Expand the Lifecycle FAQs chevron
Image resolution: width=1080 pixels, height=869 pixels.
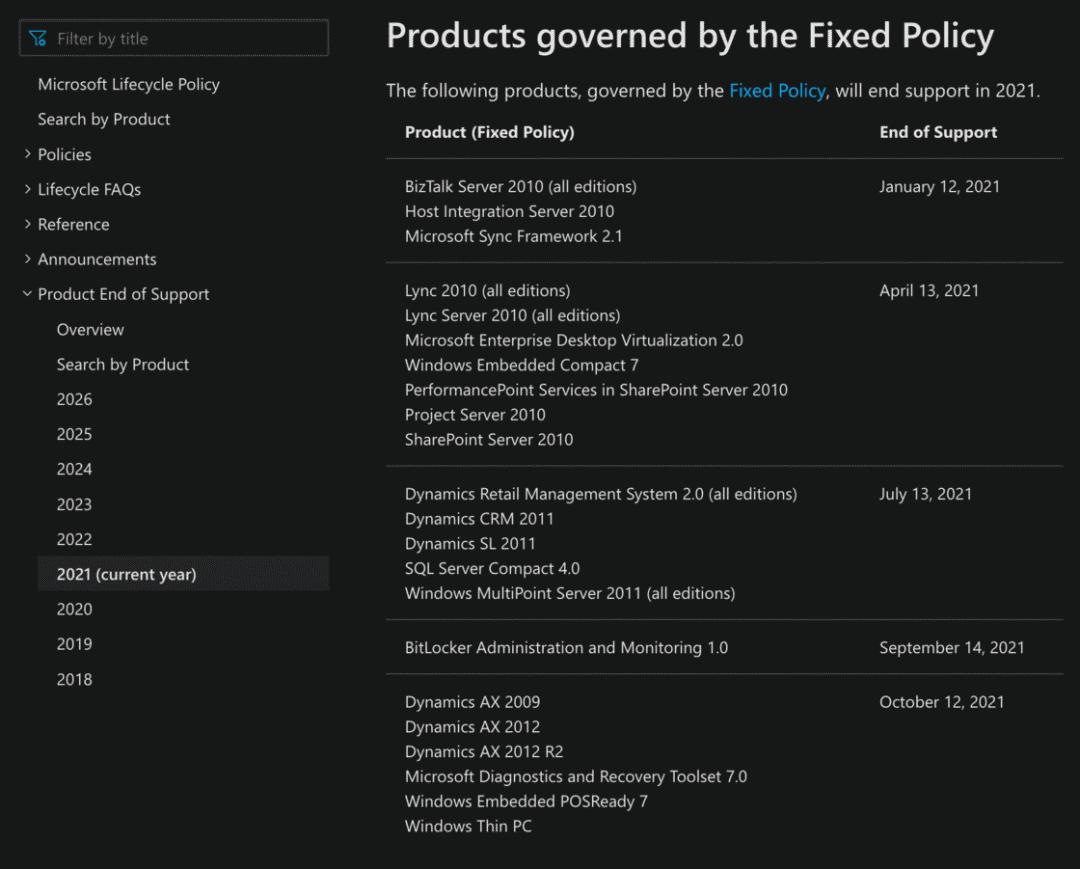(28, 189)
